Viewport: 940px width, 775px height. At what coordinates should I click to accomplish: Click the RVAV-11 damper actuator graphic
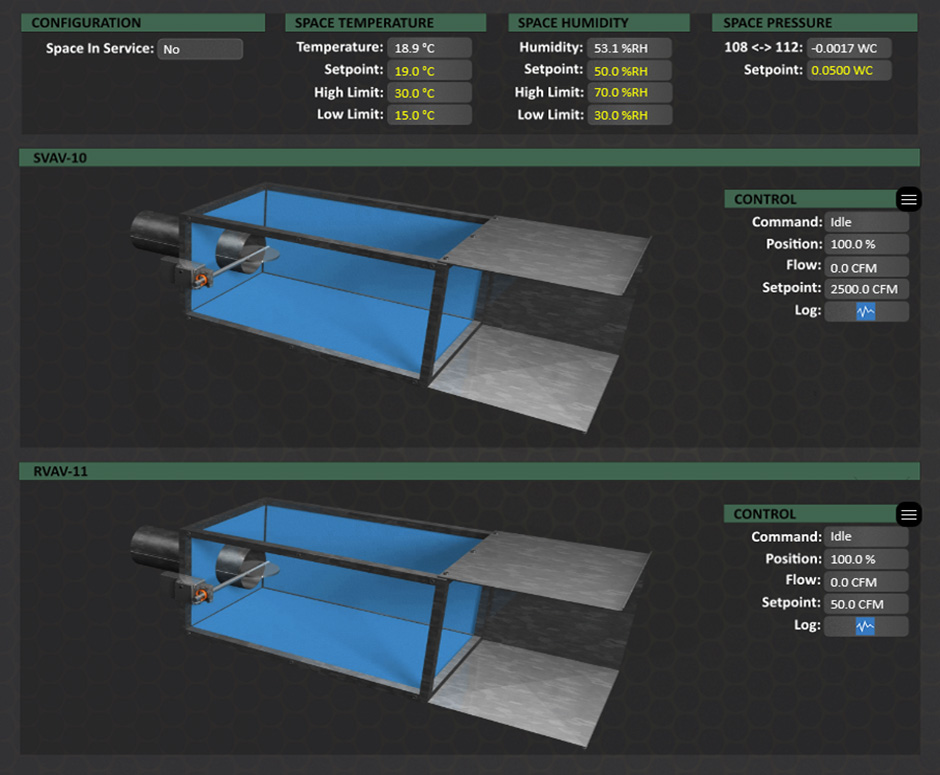click(192, 589)
